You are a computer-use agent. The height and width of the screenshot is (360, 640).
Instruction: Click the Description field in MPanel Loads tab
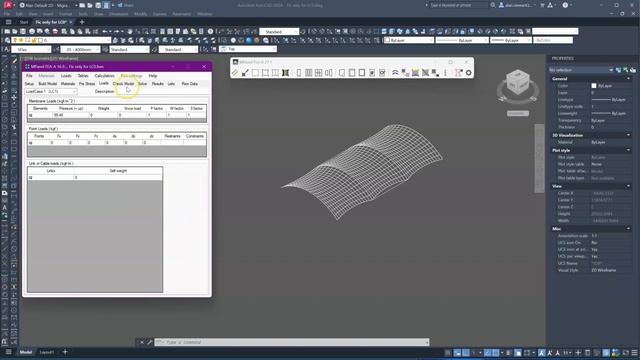point(162,91)
